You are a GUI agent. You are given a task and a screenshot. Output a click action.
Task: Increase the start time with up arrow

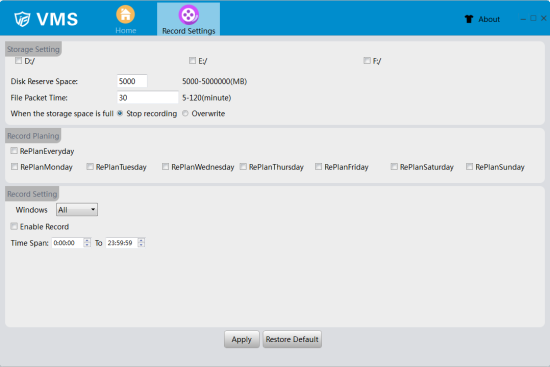87,240
